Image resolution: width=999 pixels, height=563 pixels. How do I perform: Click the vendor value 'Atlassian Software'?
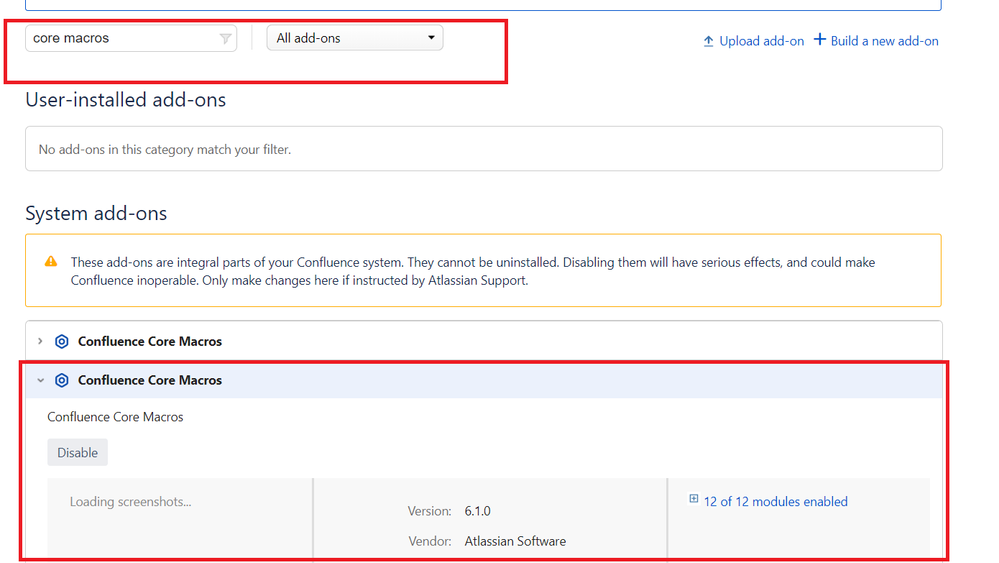pos(515,541)
